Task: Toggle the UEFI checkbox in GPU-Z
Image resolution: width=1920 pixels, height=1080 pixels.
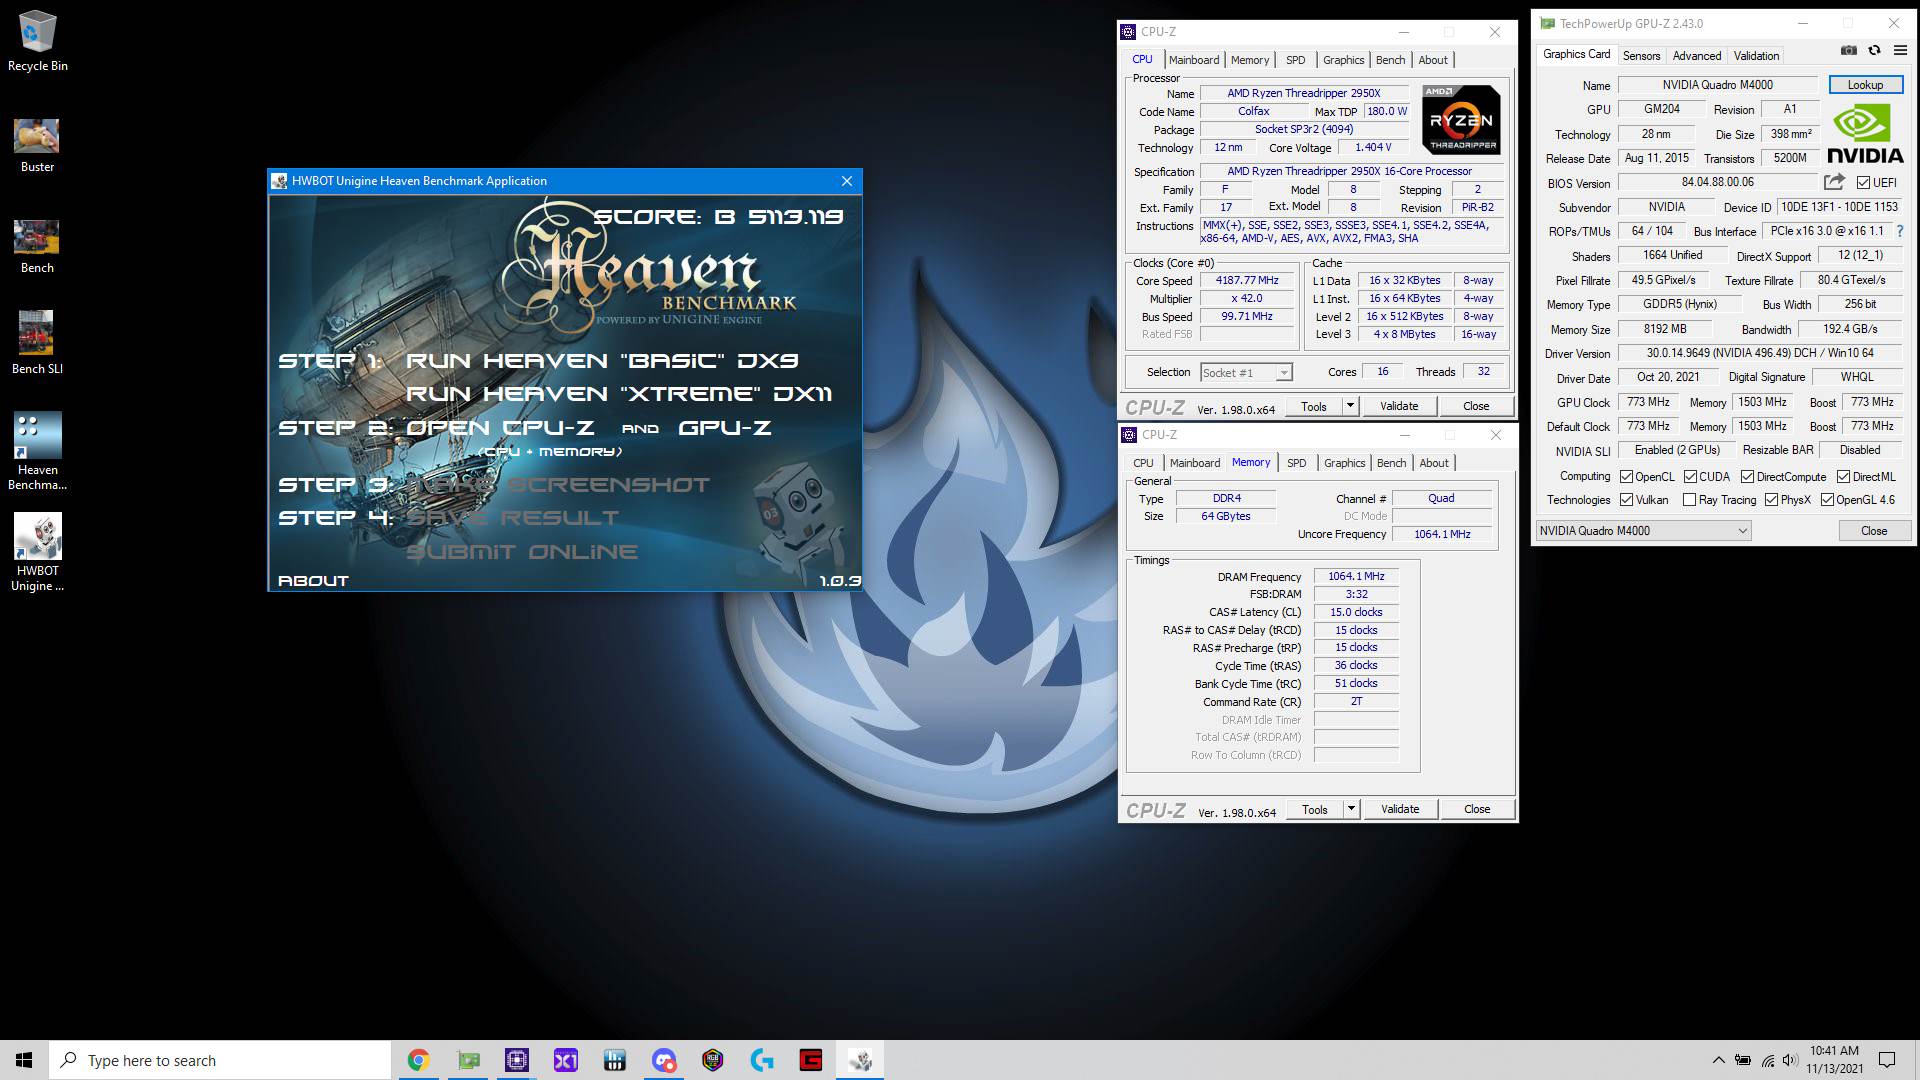Action: [x=1863, y=182]
